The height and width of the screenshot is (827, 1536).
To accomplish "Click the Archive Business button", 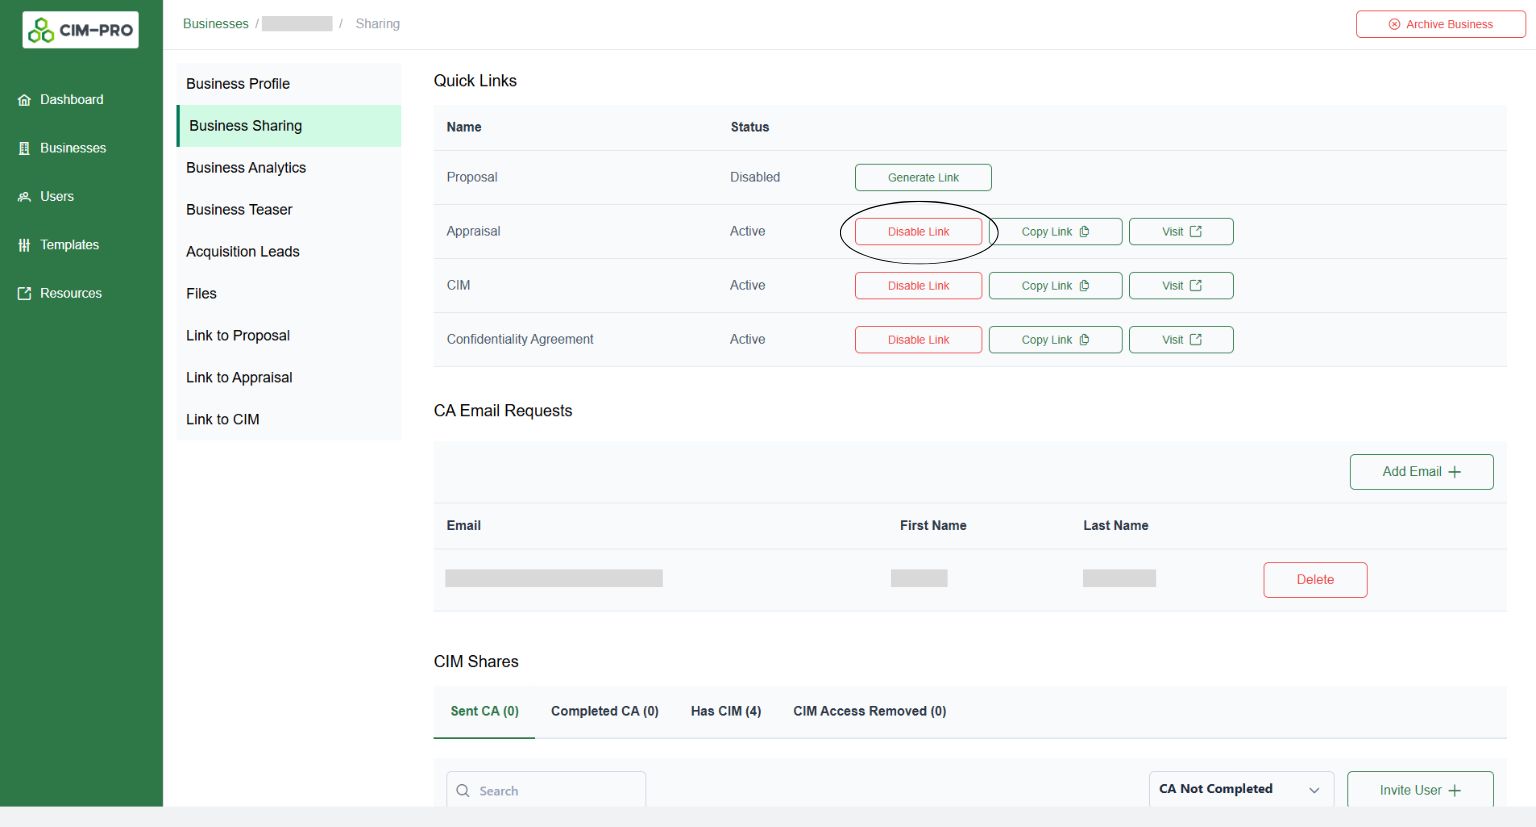I will coord(1440,24).
